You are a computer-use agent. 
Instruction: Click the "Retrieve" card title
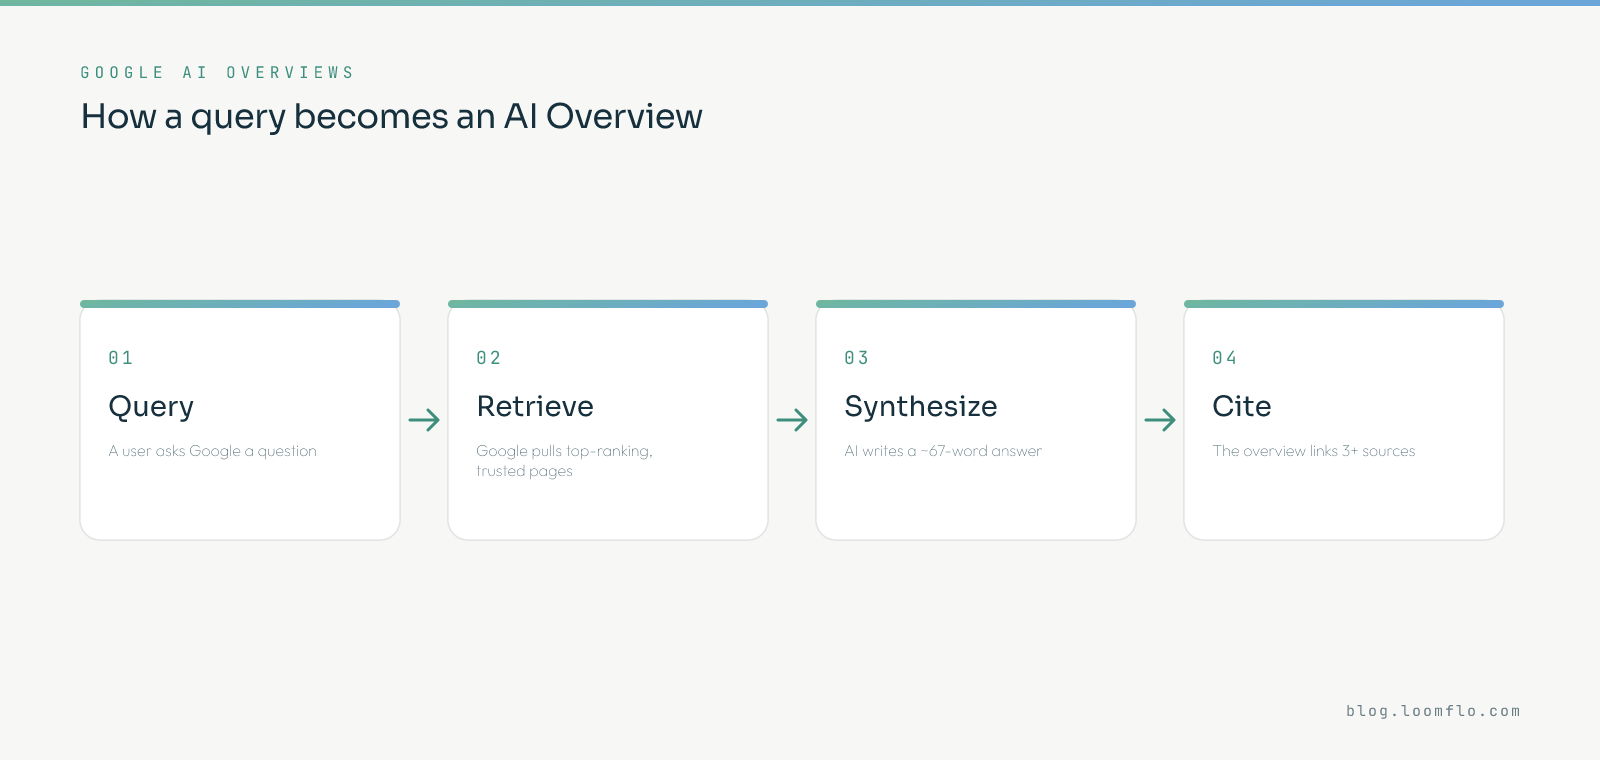click(535, 406)
